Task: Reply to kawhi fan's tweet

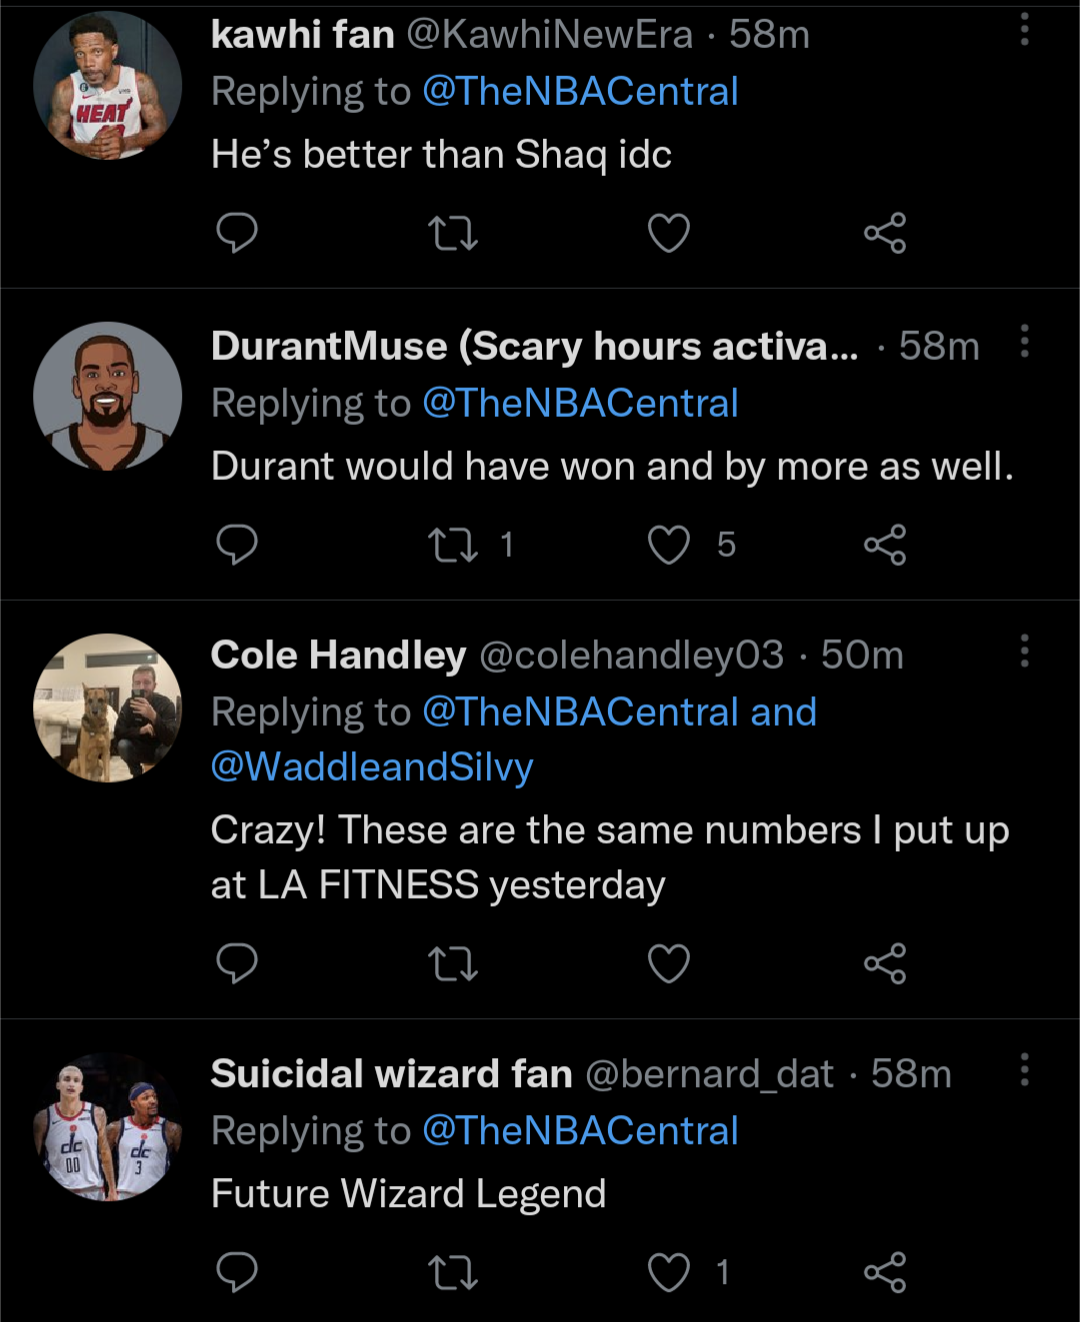Action: [x=237, y=234]
